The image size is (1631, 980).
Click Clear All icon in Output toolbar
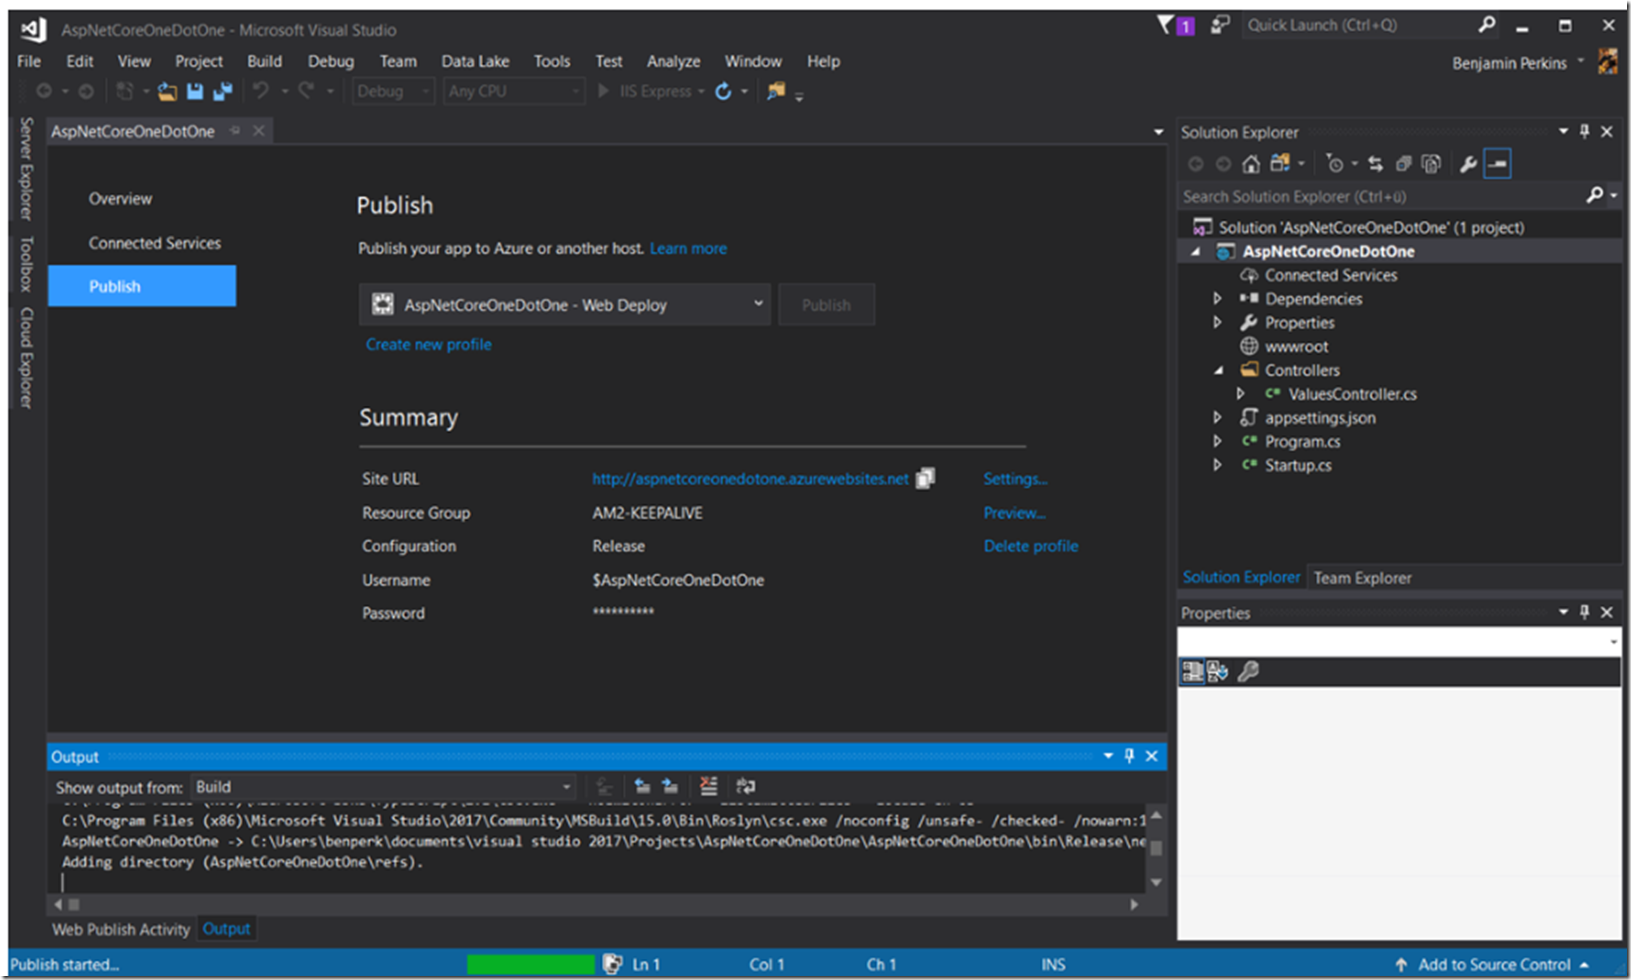(709, 787)
